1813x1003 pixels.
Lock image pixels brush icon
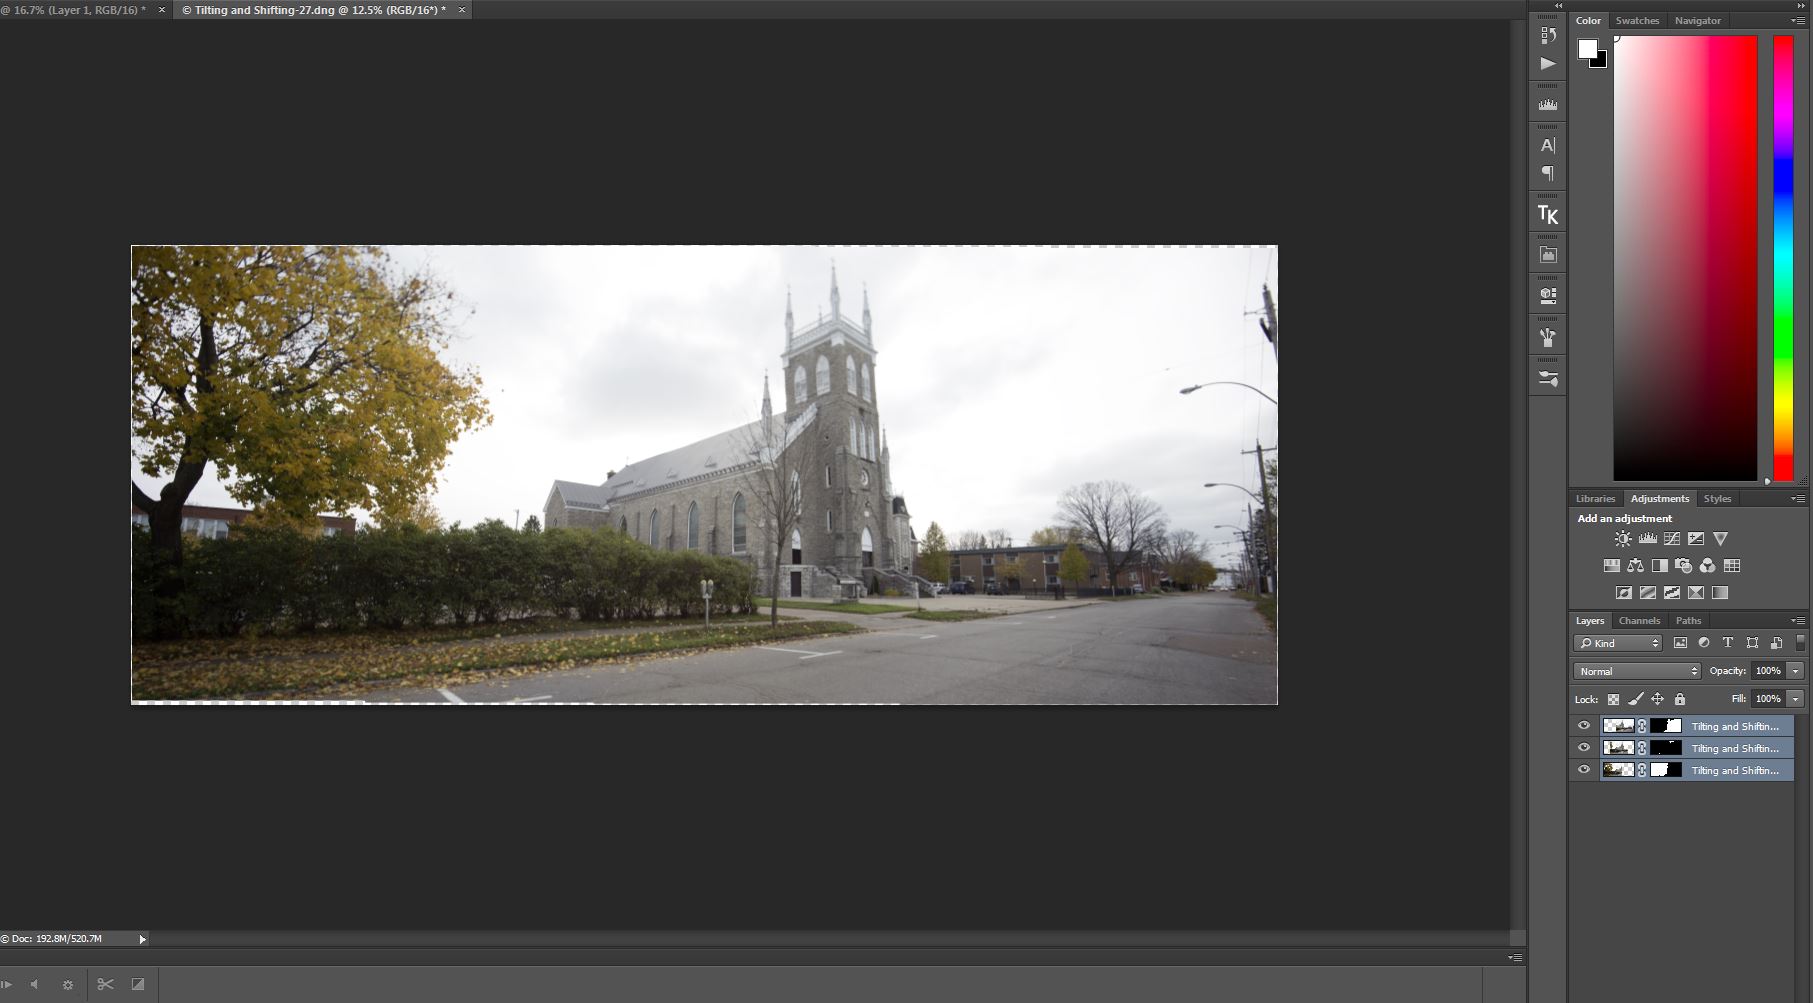[x=1636, y=699]
